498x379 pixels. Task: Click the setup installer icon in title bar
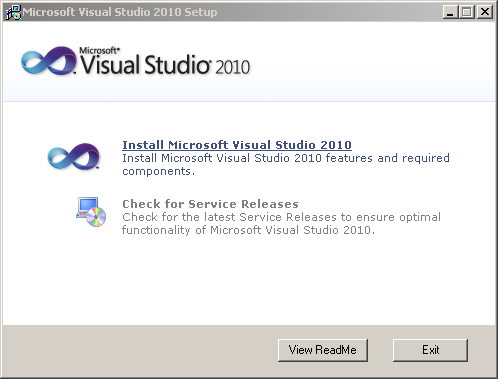pyautogui.click(x=13, y=12)
